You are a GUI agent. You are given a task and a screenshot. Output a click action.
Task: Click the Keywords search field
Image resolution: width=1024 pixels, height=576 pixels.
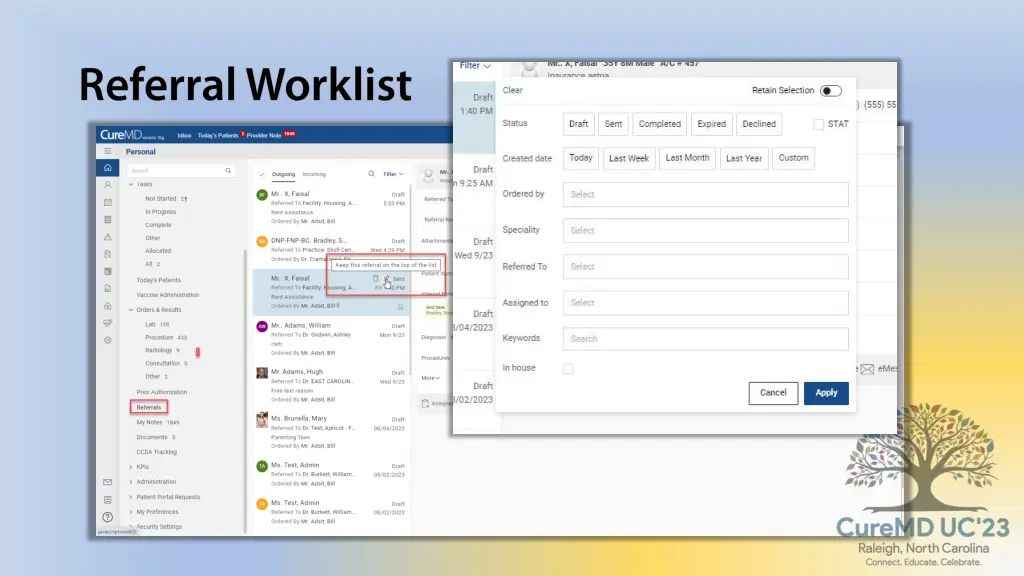pos(705,338)
